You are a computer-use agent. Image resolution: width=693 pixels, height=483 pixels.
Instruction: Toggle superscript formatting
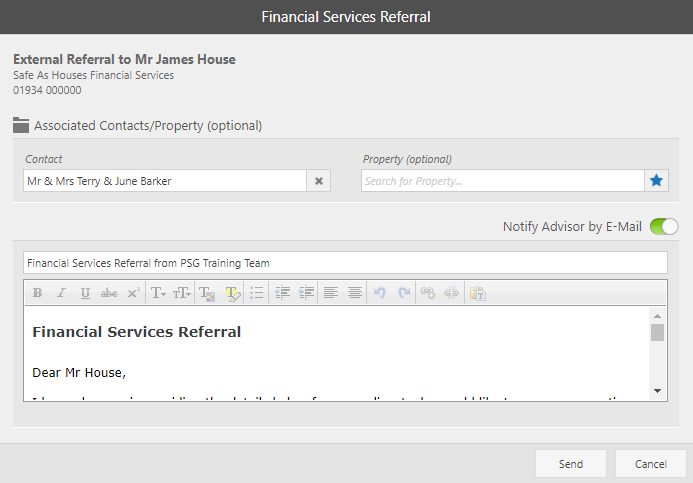(x=133, y=293)
